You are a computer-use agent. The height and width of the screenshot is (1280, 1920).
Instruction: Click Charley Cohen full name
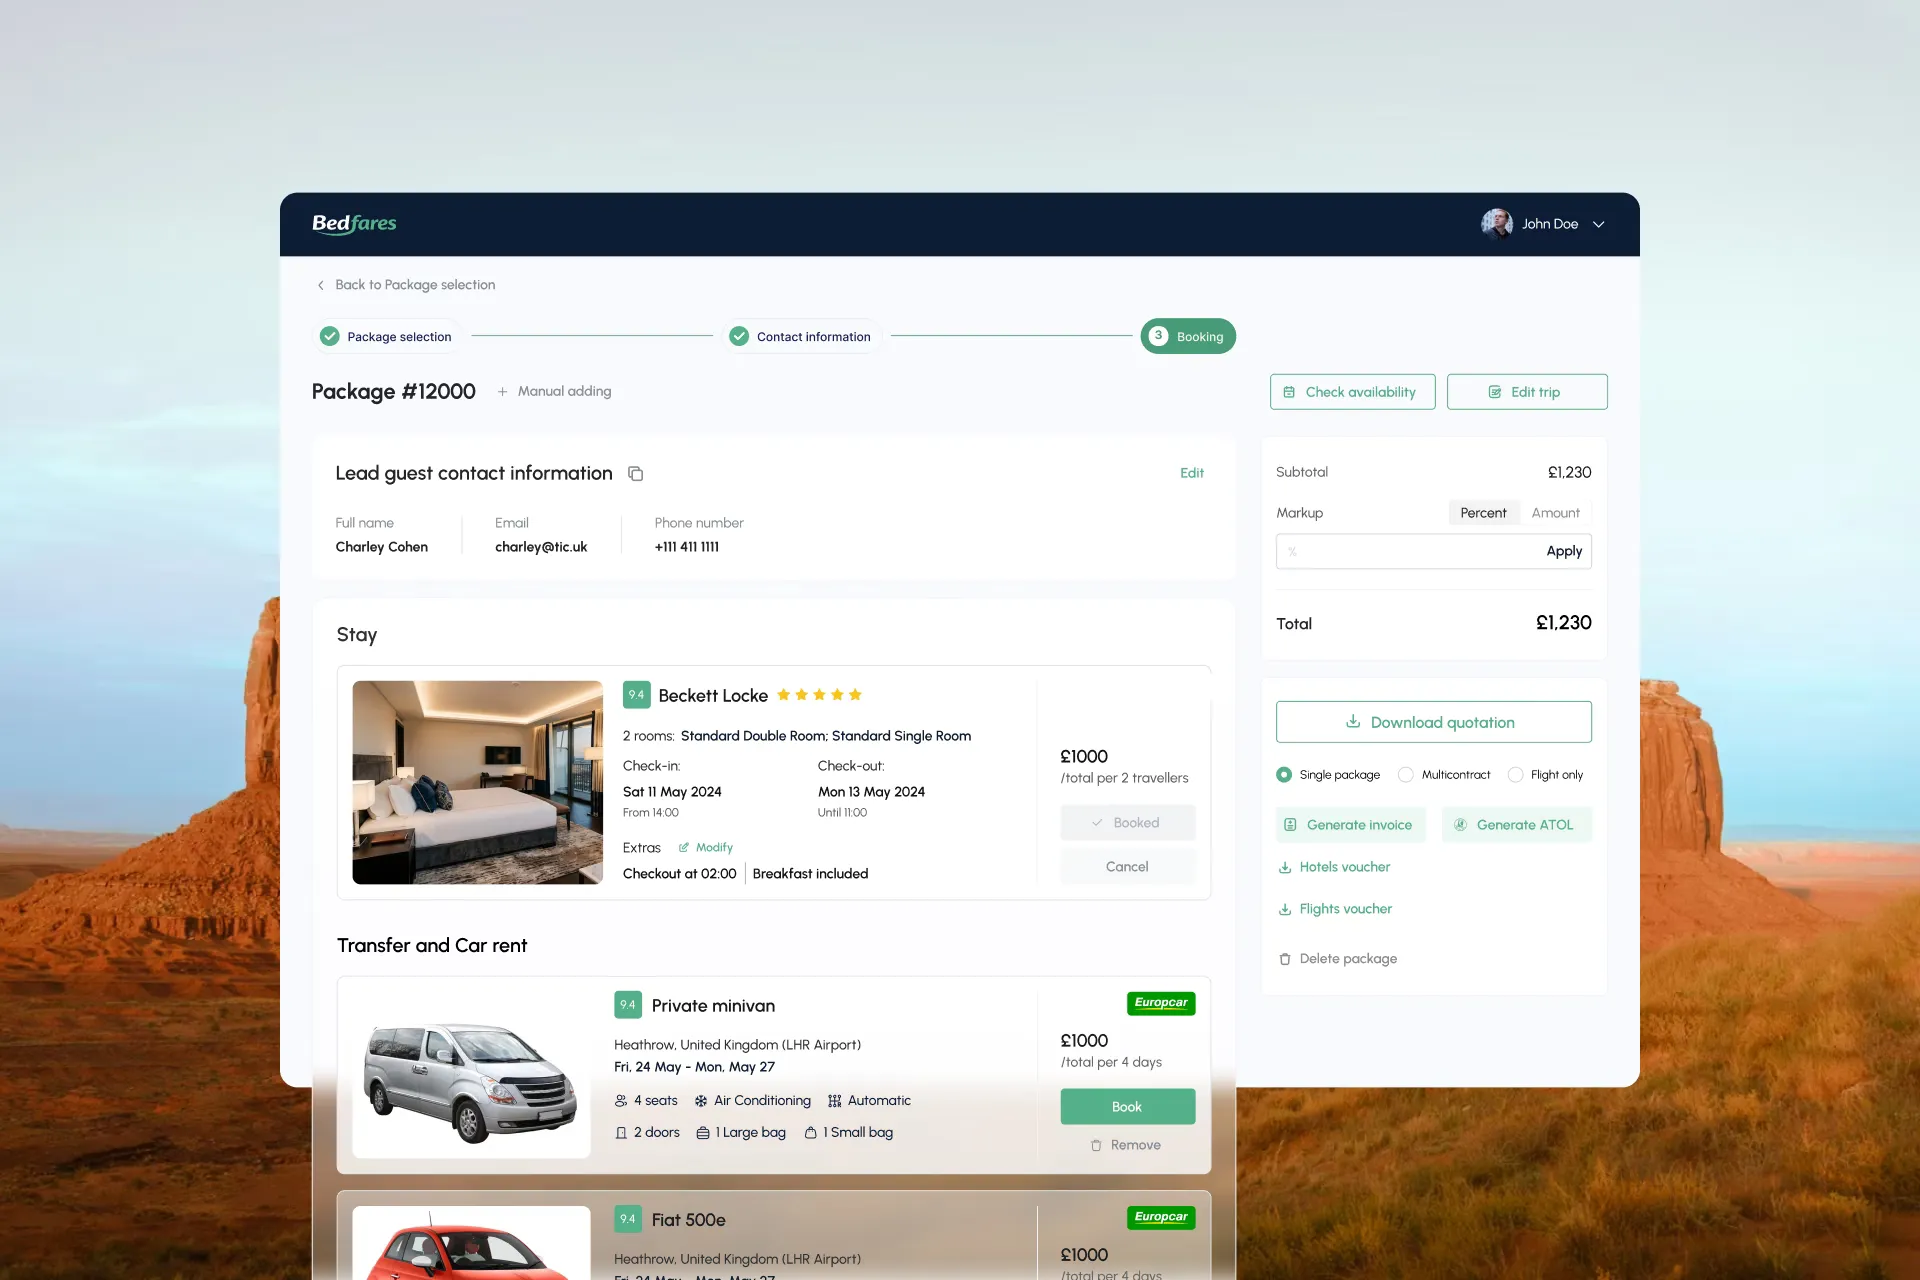382,547
